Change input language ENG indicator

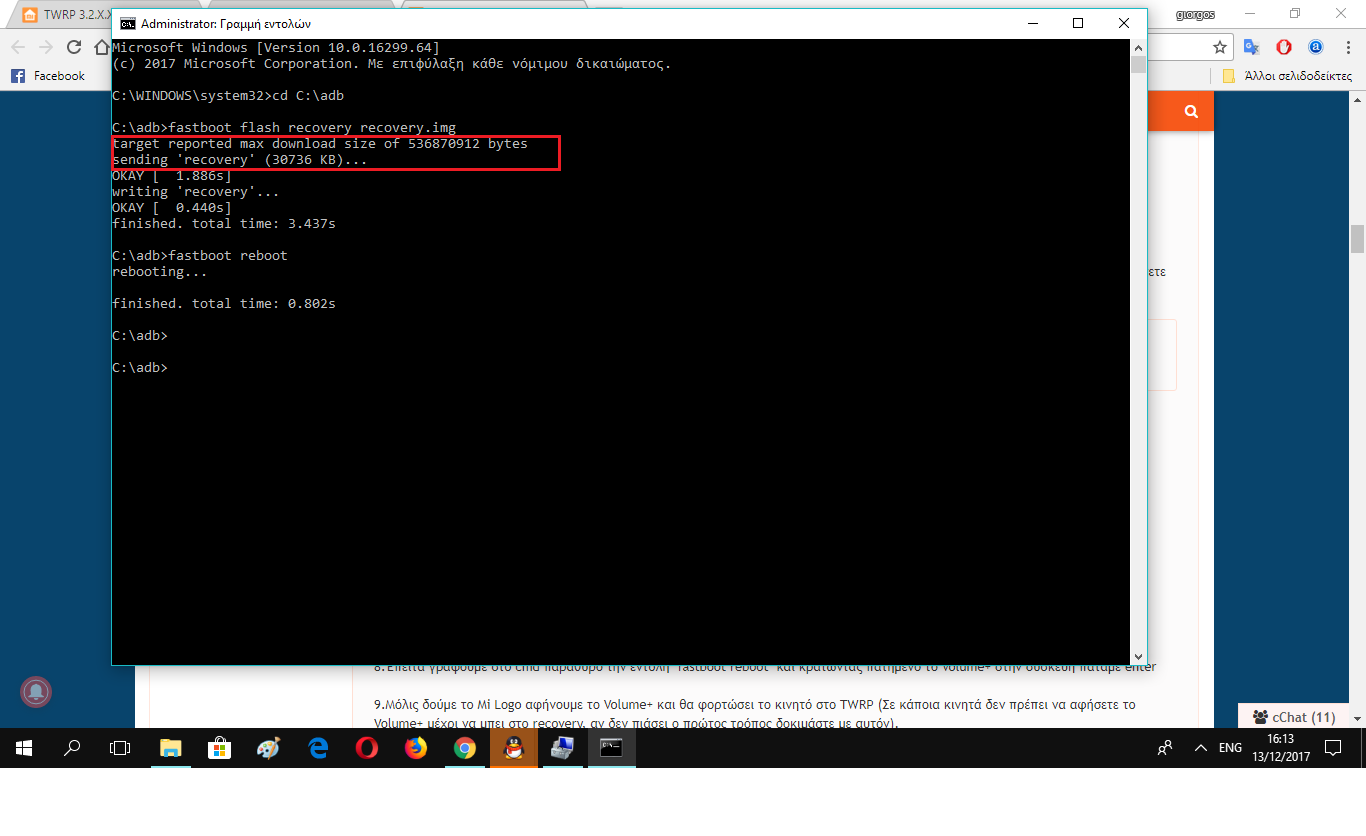(x=1231, y=747)
